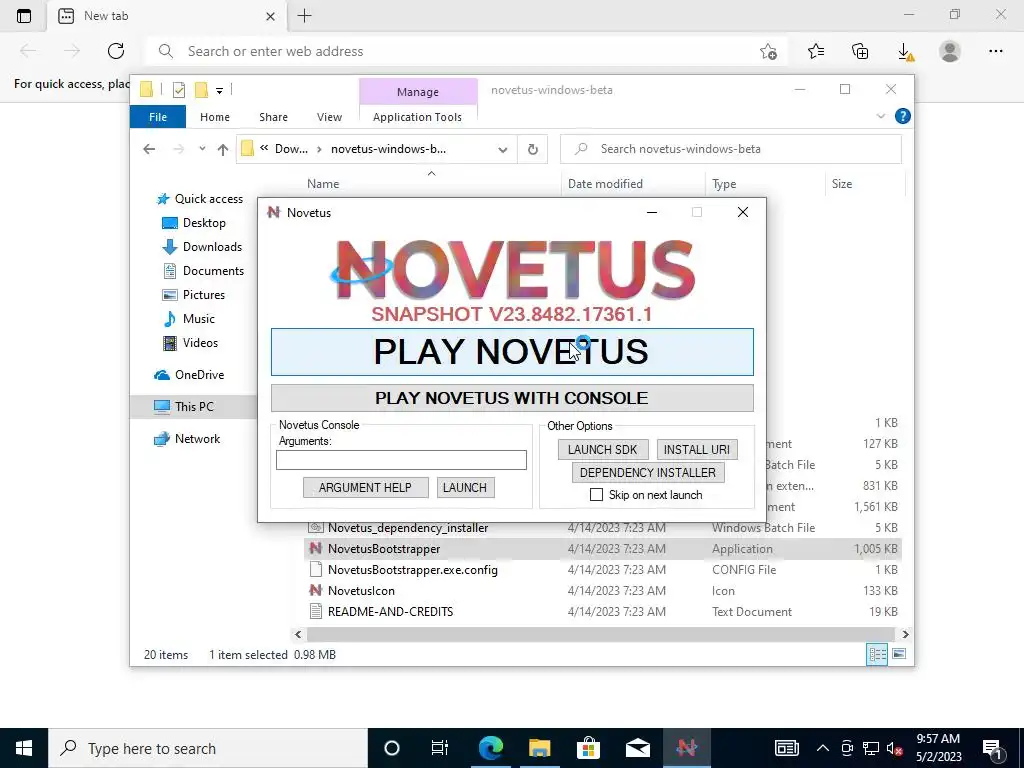Open recent locations dropdown in Explorer
Screen dimensions: 1024x768
pos(202,149)
